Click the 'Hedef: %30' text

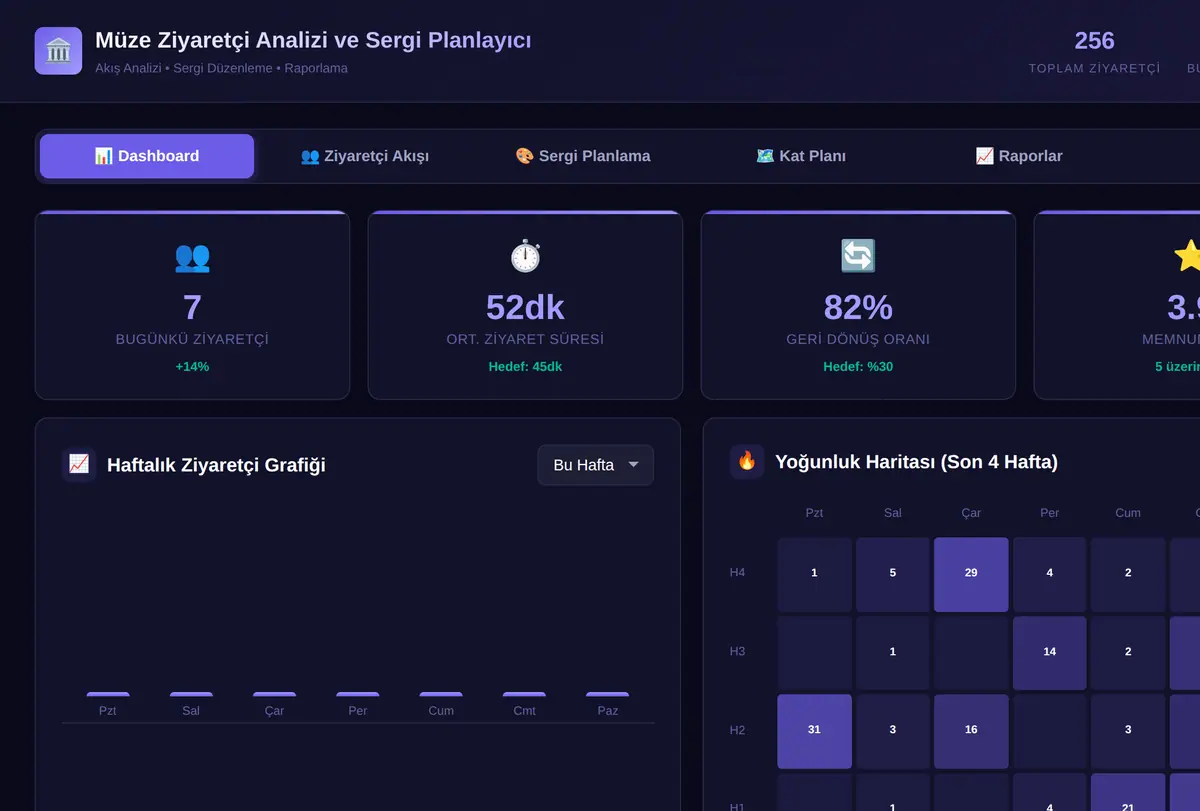858,367
